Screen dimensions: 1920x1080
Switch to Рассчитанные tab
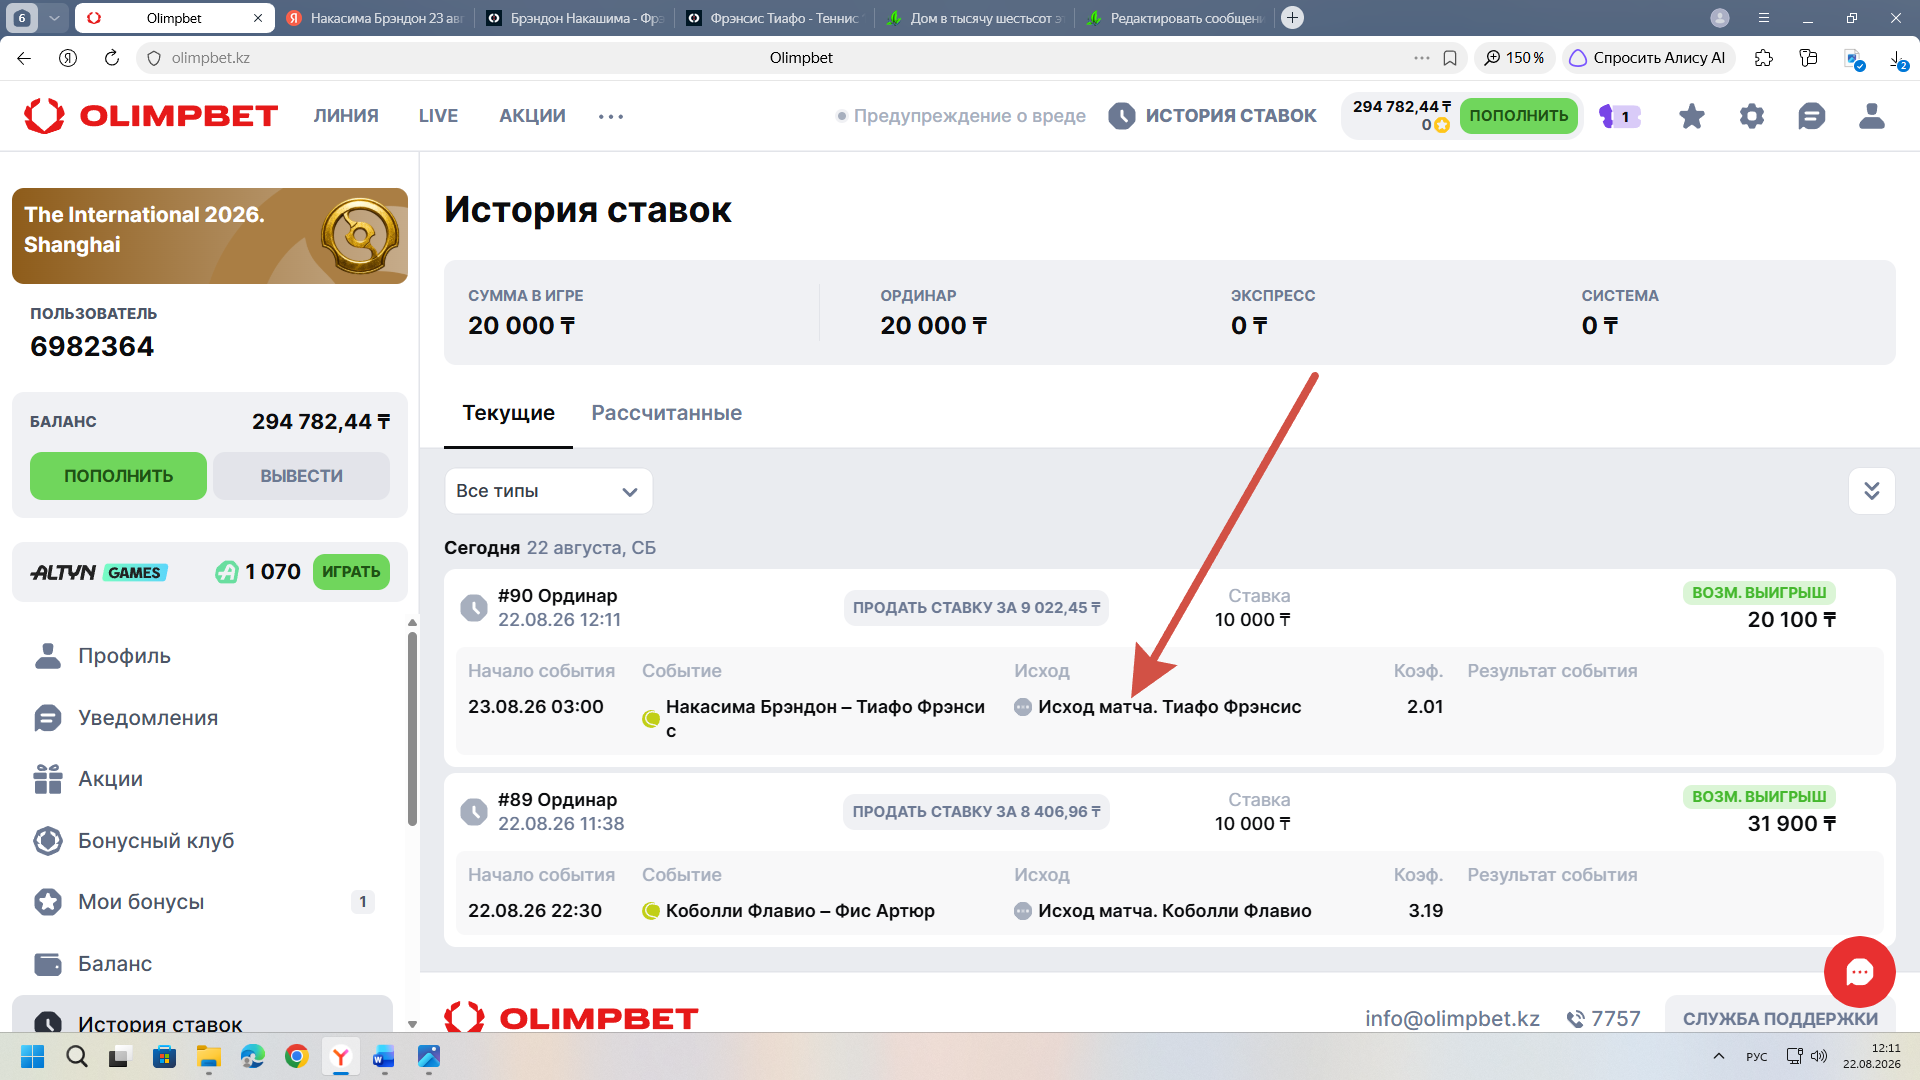coord(666,413)
